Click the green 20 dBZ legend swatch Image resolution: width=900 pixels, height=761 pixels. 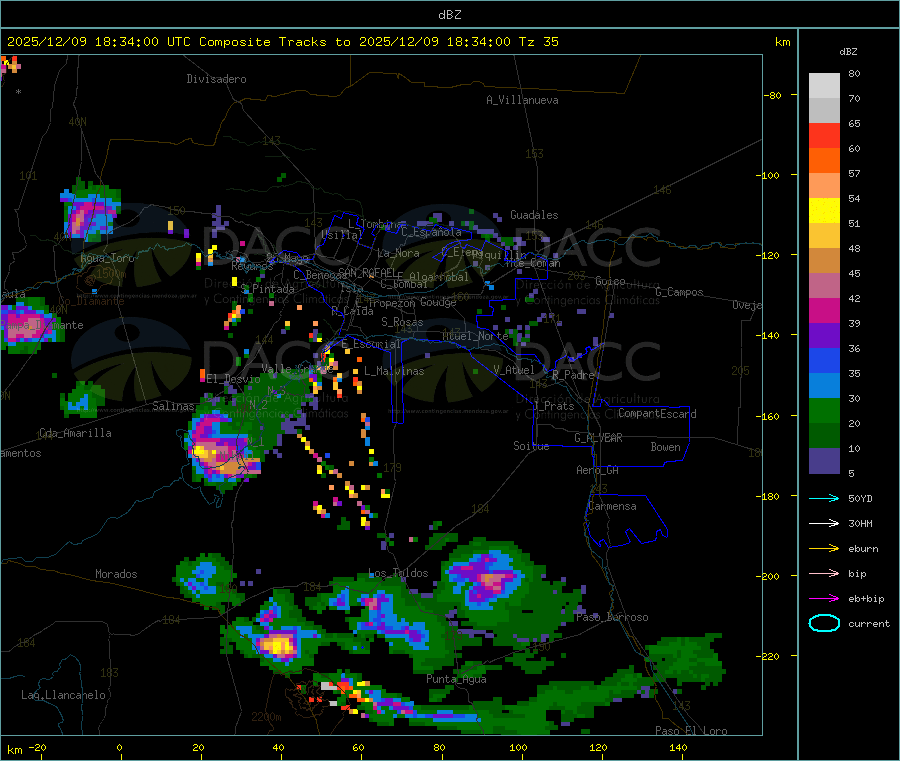(824, 410)
